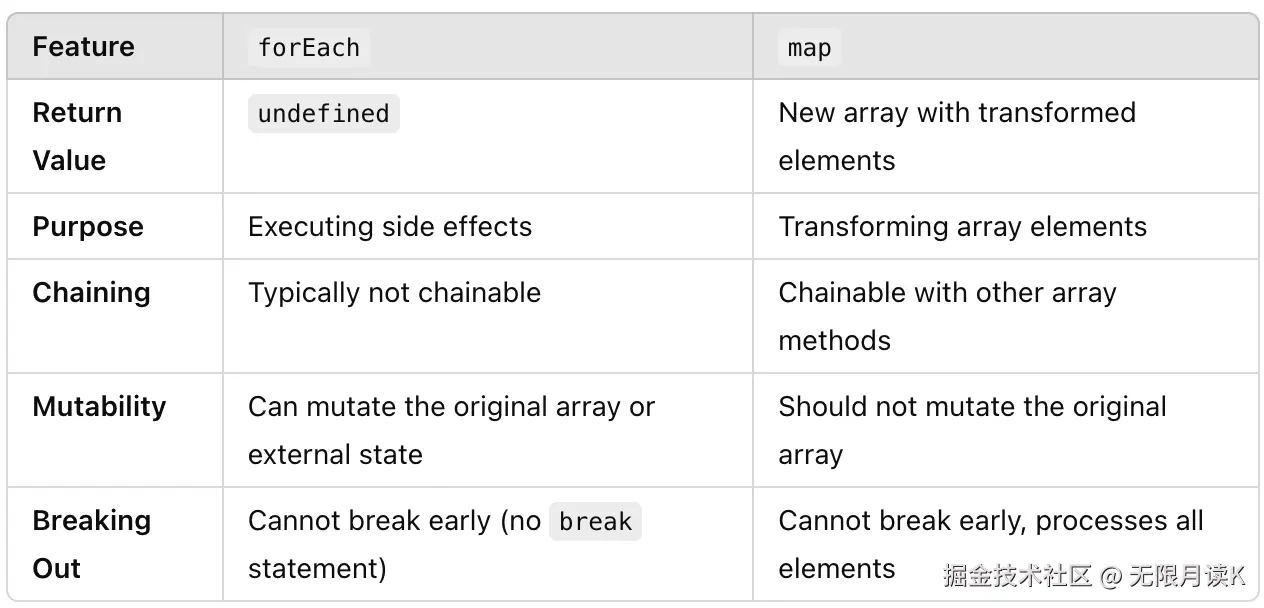Select the map code header
The width and height of the screenshot is (1264, 608).
809,47
